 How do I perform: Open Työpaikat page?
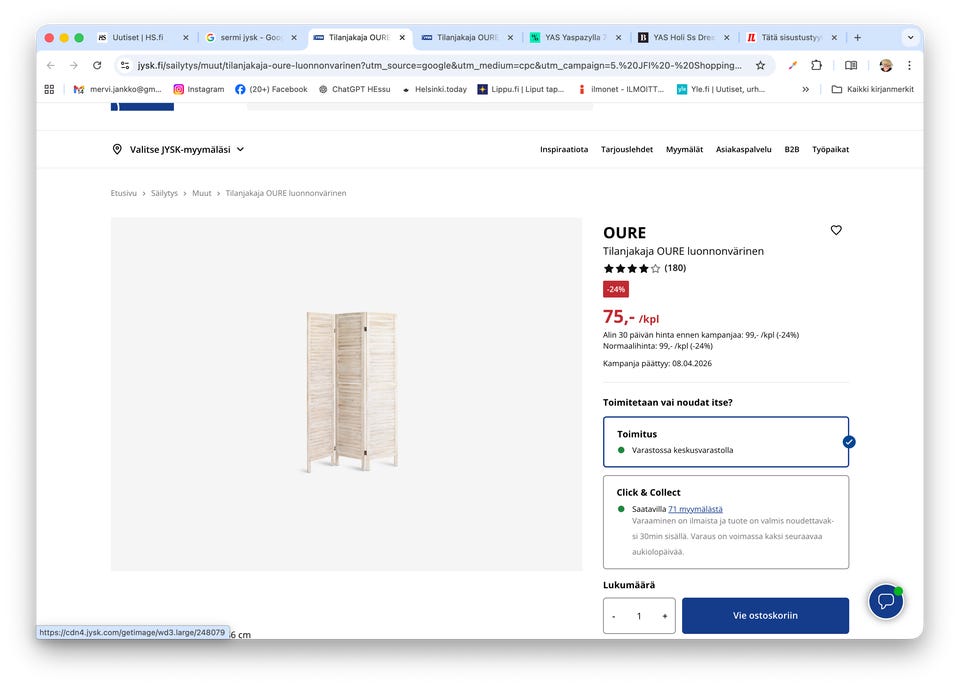pos(830,149)
